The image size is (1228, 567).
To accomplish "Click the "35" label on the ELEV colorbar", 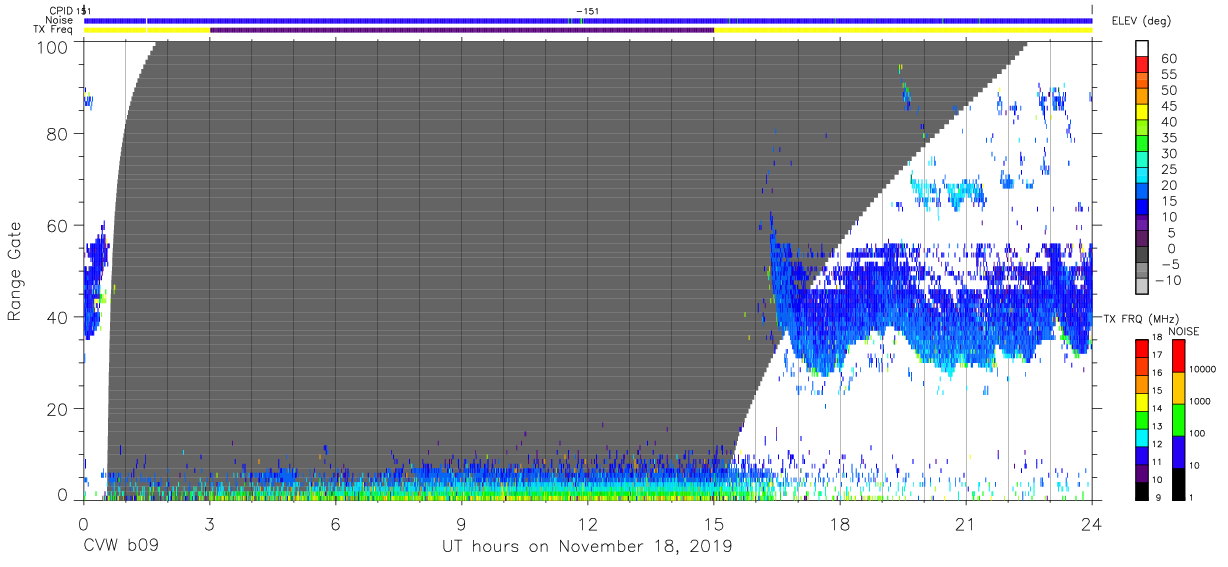I will (x=1169, y=138).
